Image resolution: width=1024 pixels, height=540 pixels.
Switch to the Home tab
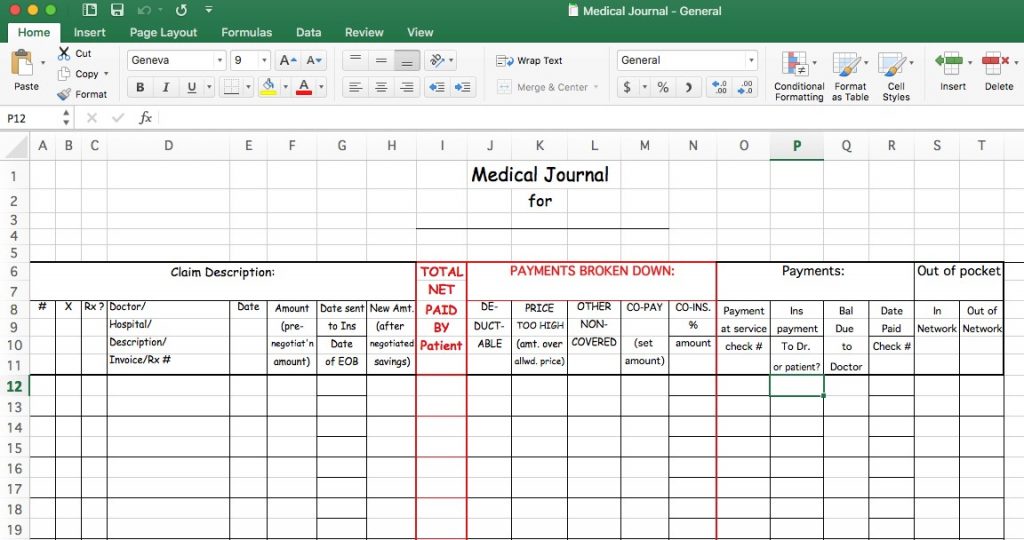coord(34,32)
